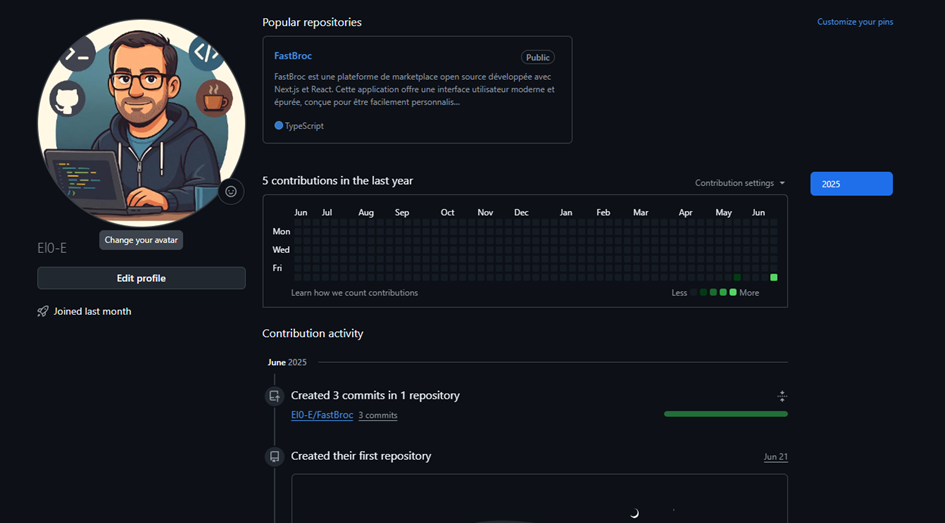
Task: Click the smiley set status icon
Action: tap(231, 191)
